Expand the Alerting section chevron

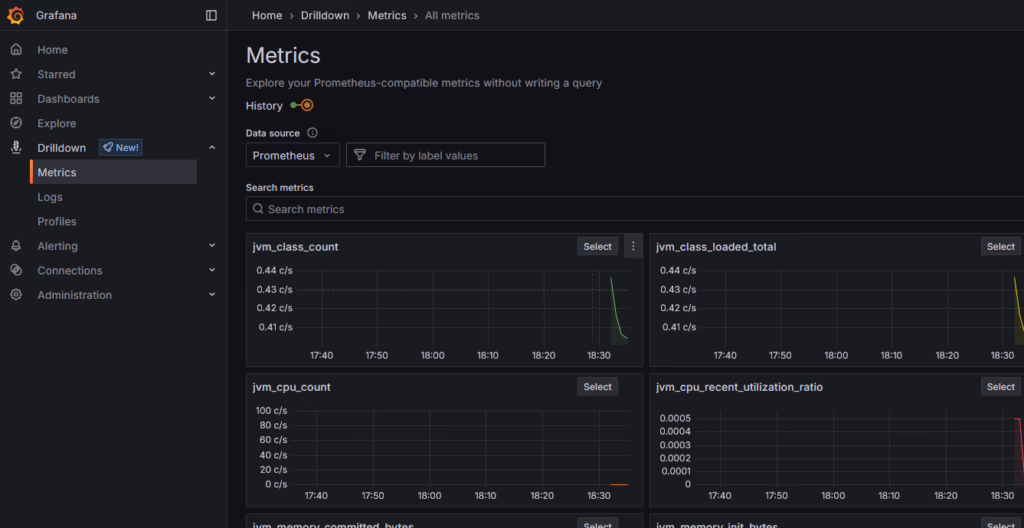tap(212, 246)
